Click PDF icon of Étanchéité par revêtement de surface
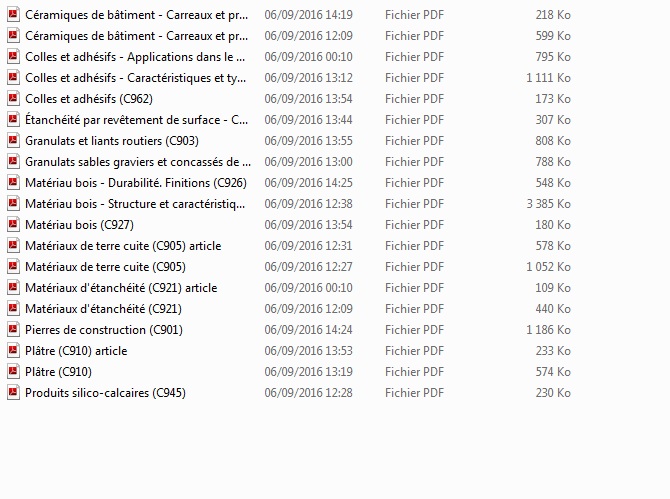 [x=13, y=120]
